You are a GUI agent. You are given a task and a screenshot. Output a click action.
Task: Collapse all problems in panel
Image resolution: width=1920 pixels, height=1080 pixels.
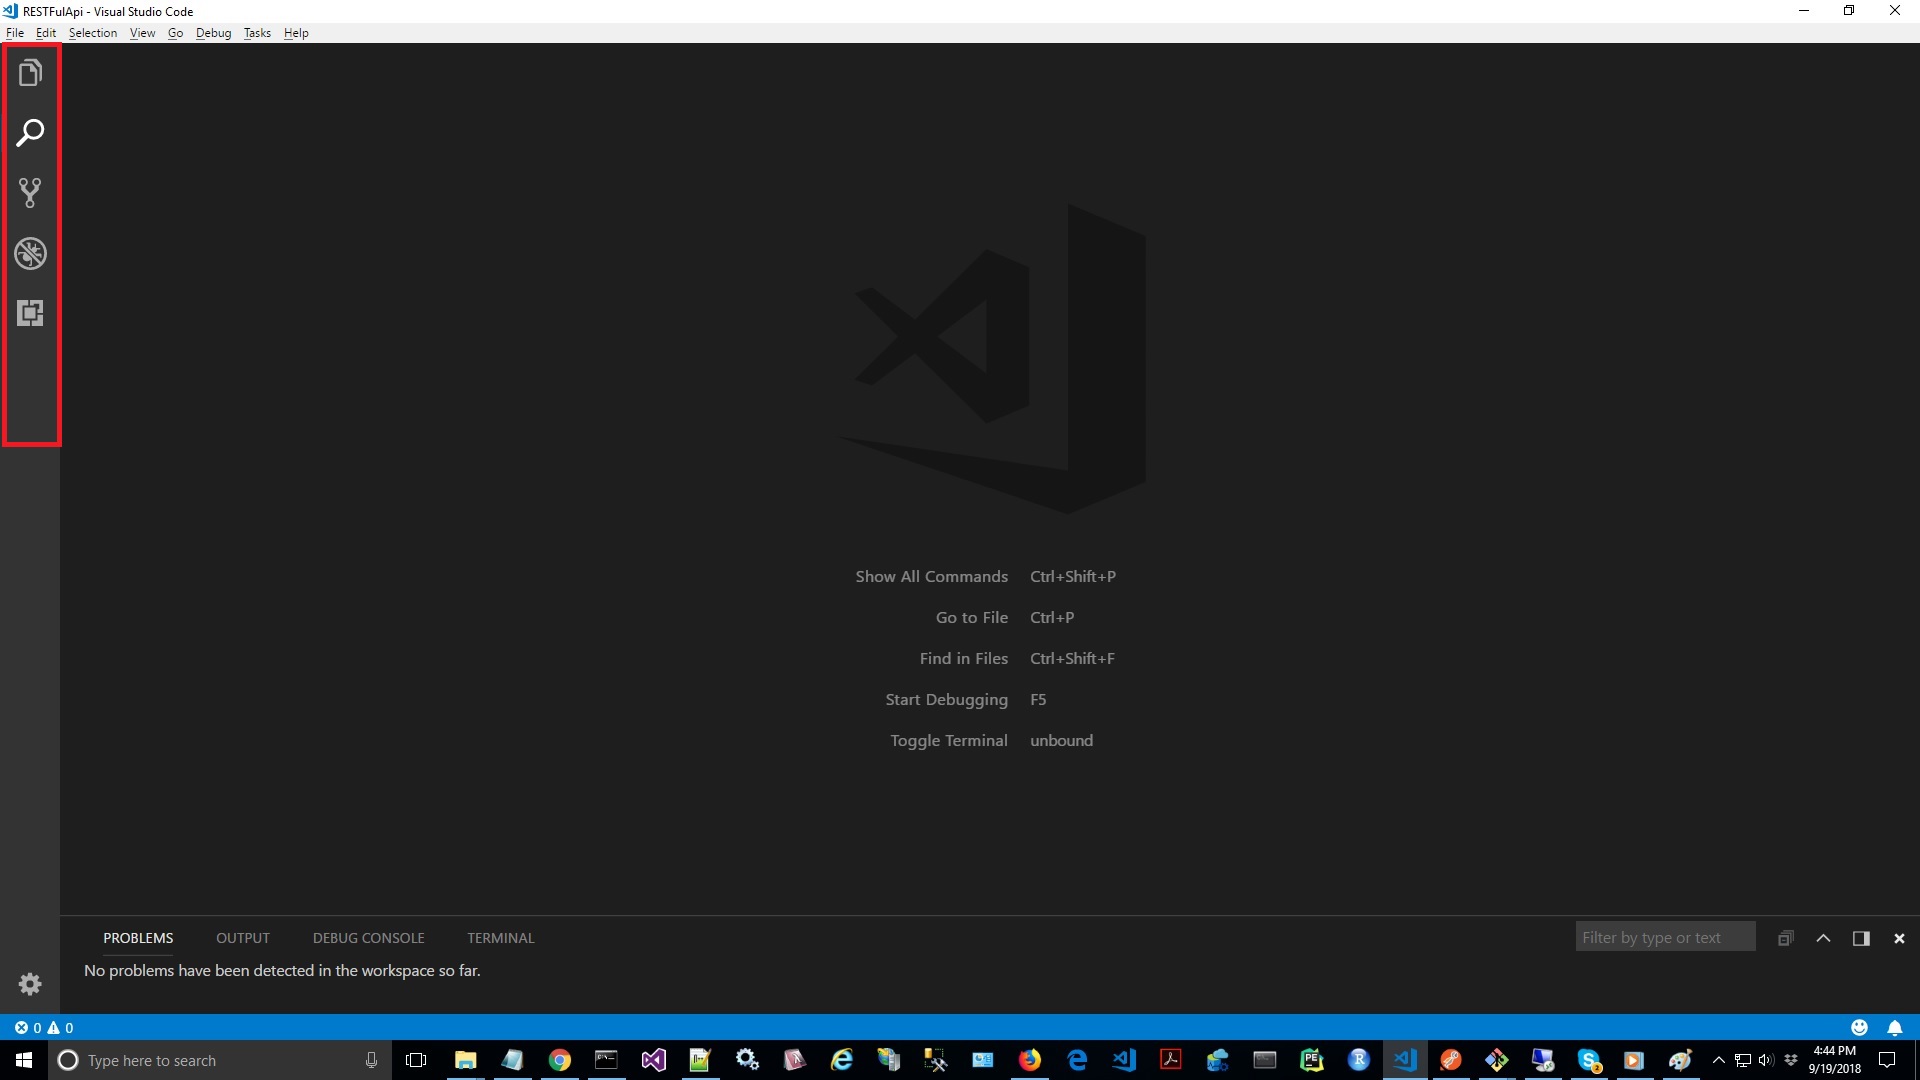1785,938
